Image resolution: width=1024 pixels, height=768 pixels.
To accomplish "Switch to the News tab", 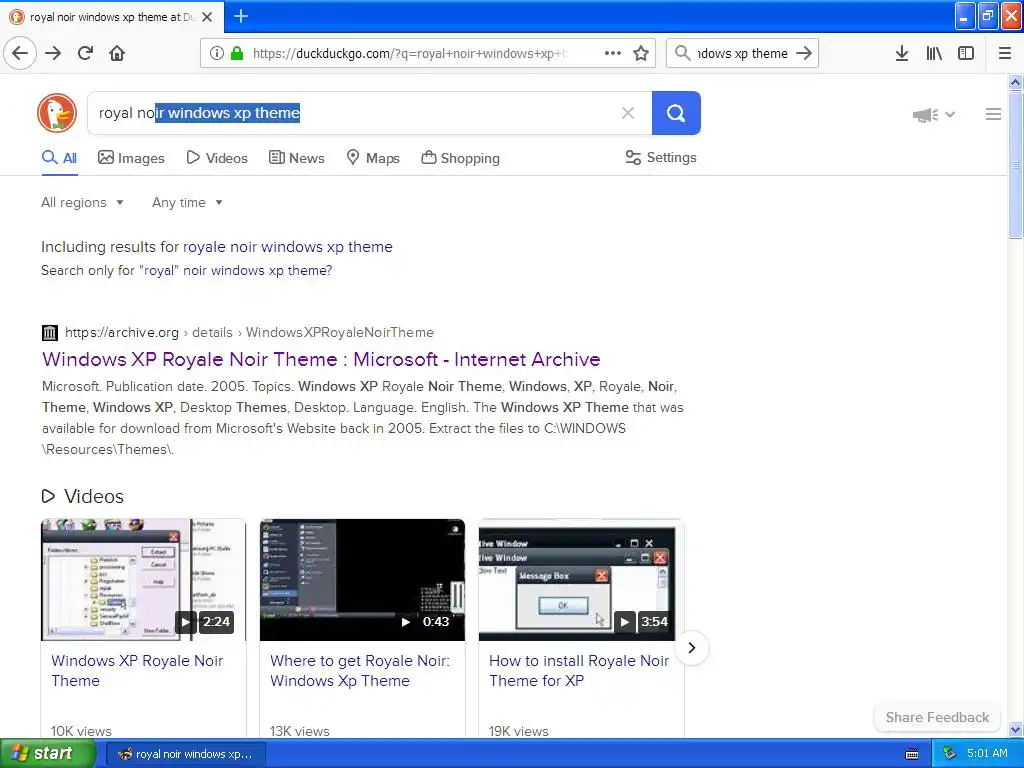I will (x=296, y=158).
